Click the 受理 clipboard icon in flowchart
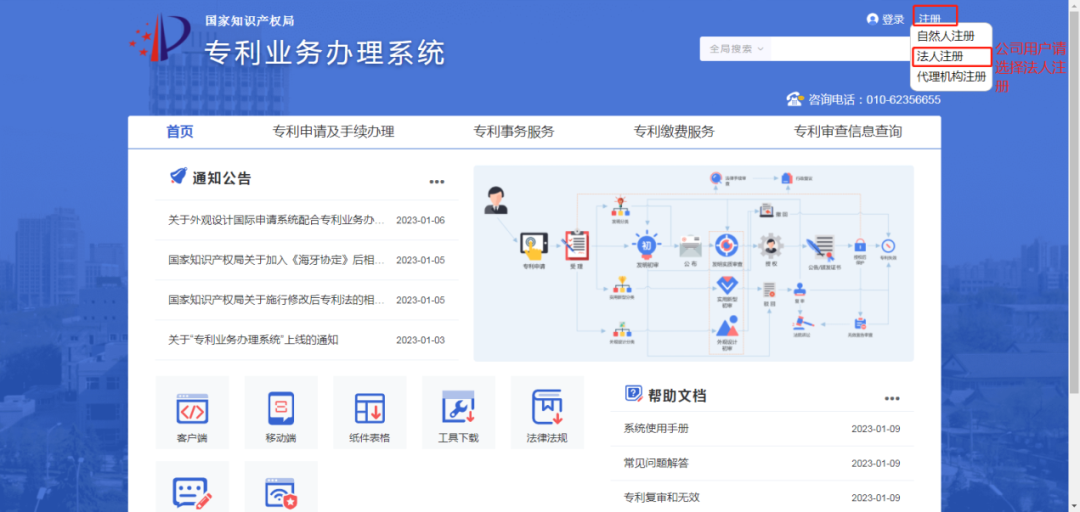The width and height of the screenshot is (1080, 512). click(x=576, y=245)
